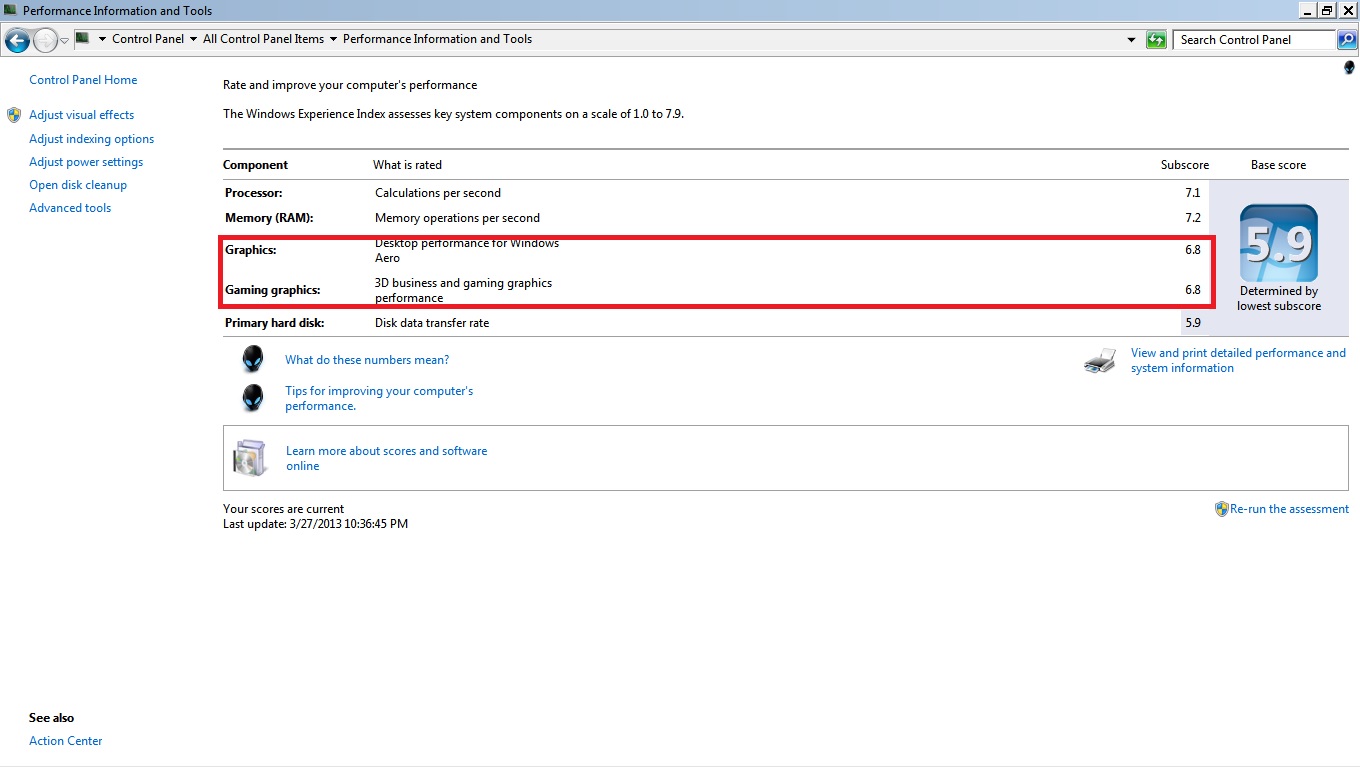
Task: Click the alien icon beside the performance tips link
Action: [253, 398]
